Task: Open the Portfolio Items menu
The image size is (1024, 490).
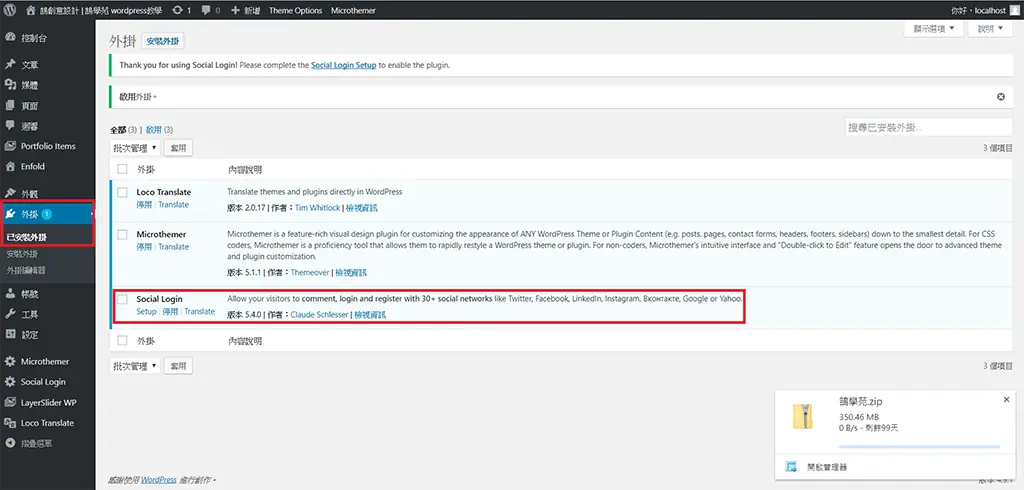Action: (x=48, y=146)
